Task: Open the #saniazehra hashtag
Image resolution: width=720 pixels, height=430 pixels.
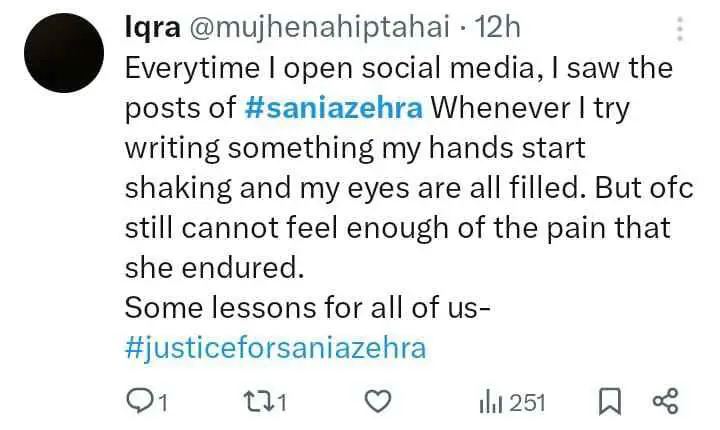Action: coord(334,108)
